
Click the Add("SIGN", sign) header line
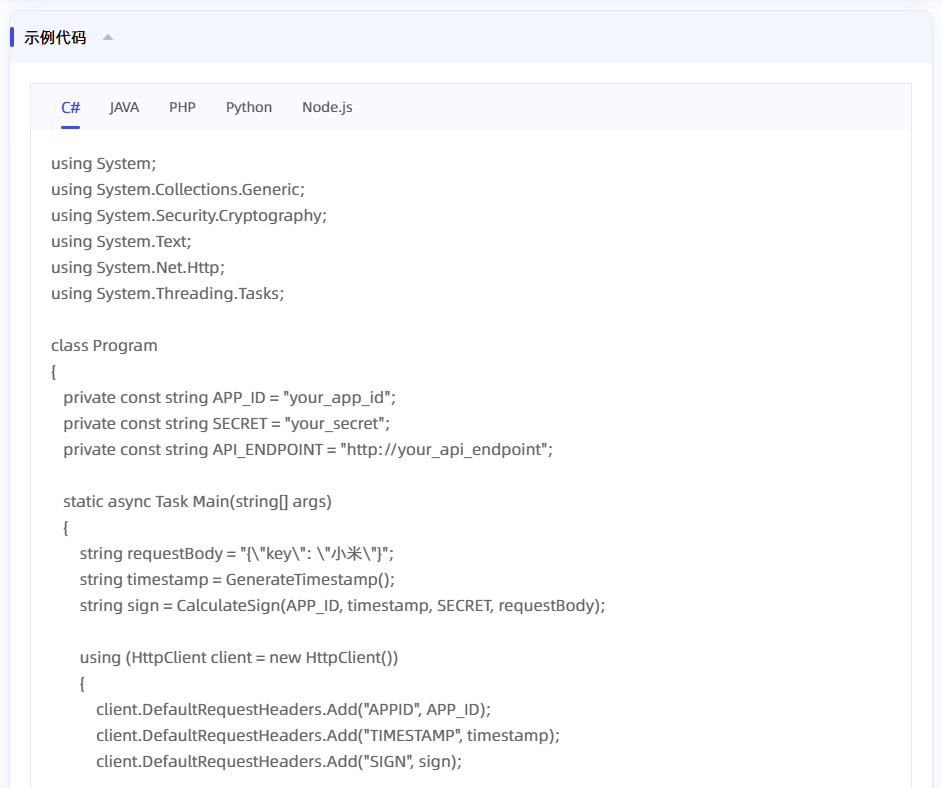point(278,761)
